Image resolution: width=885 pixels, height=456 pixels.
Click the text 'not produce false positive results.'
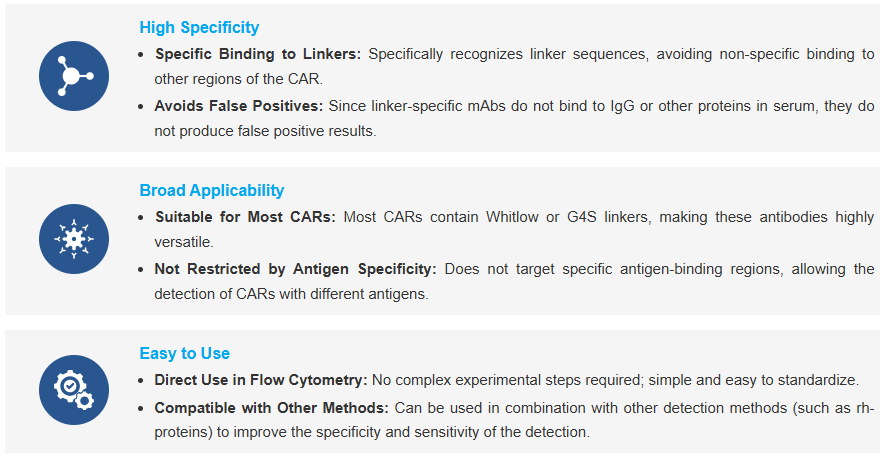tap(265, 131)
